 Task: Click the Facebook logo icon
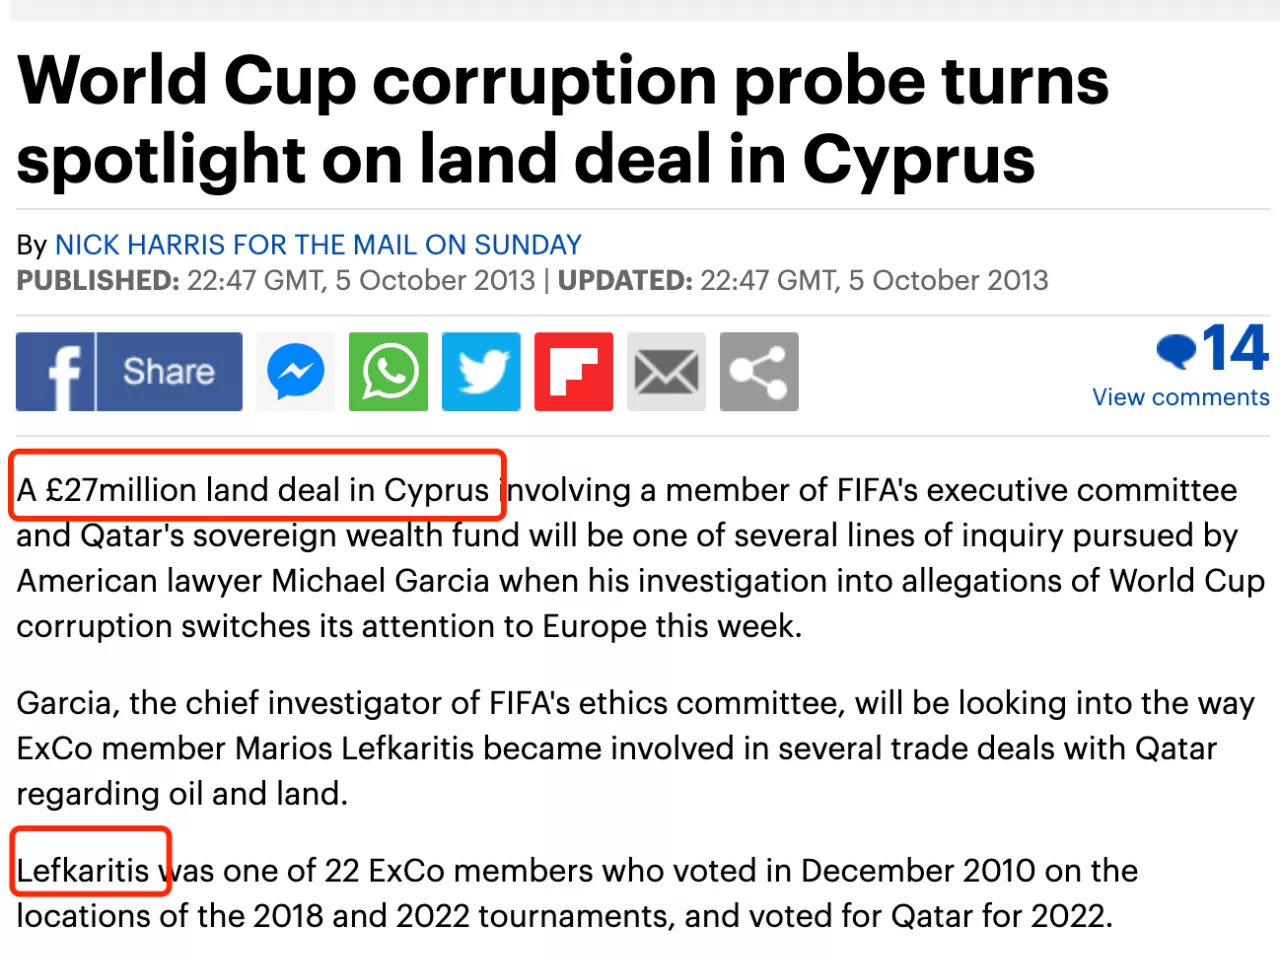(x=56, y=372)
